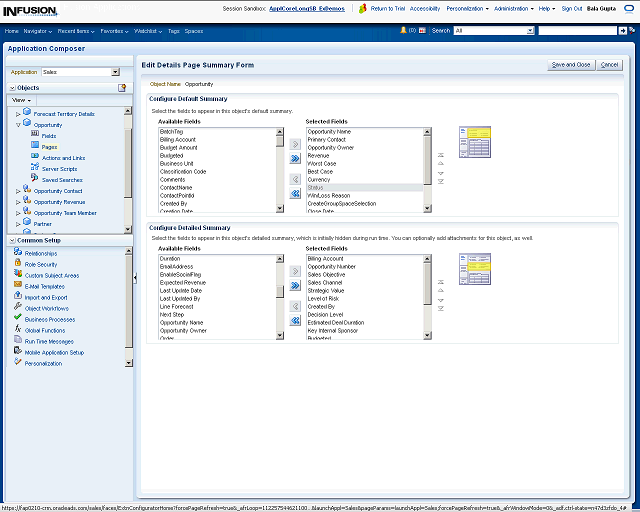Collapse the Common Setup panel
The image size is (640, 512).
11,241
